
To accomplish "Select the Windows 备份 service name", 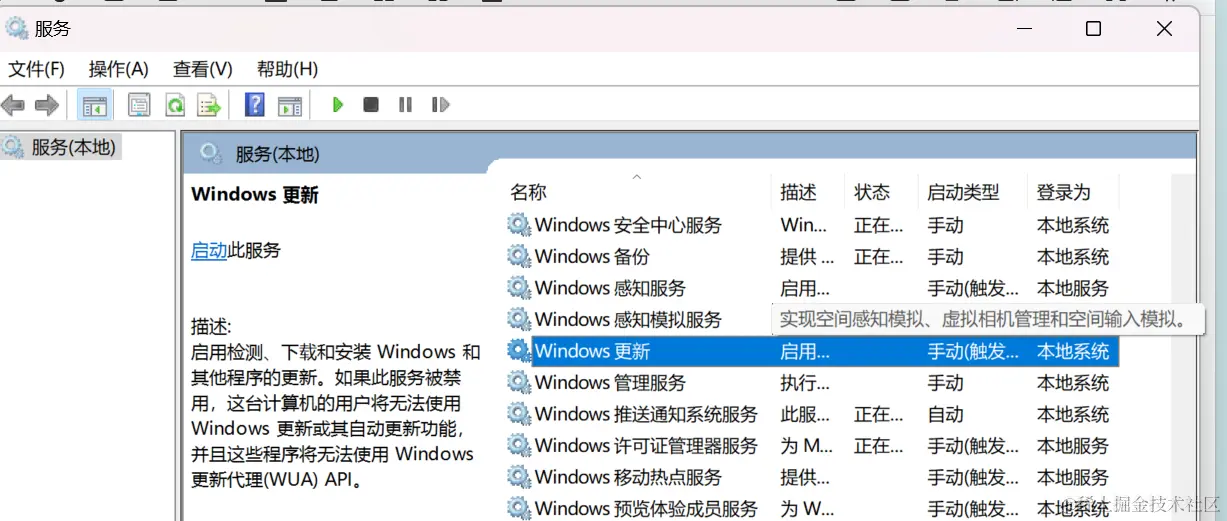I will point(592,256).
